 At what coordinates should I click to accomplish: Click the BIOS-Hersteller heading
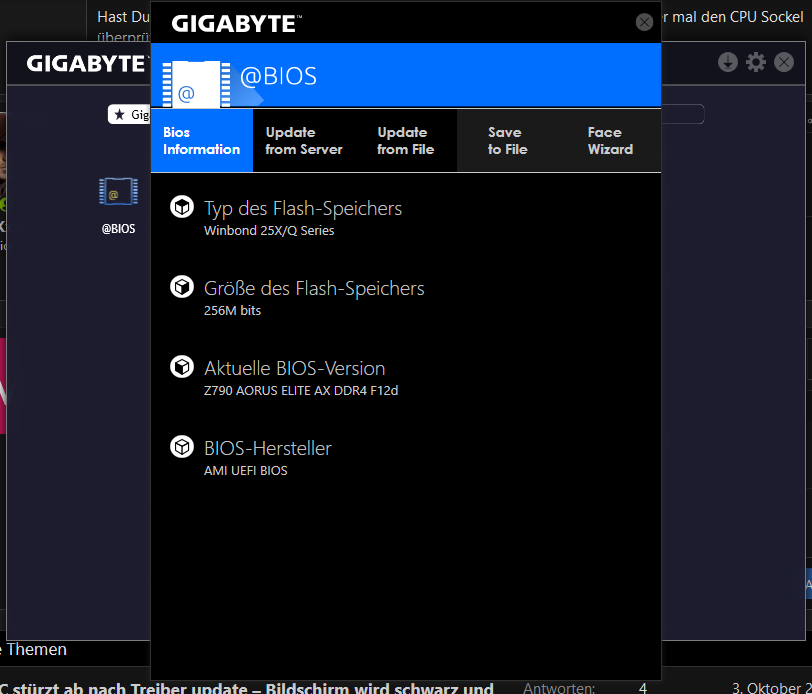tap(268, 449)
